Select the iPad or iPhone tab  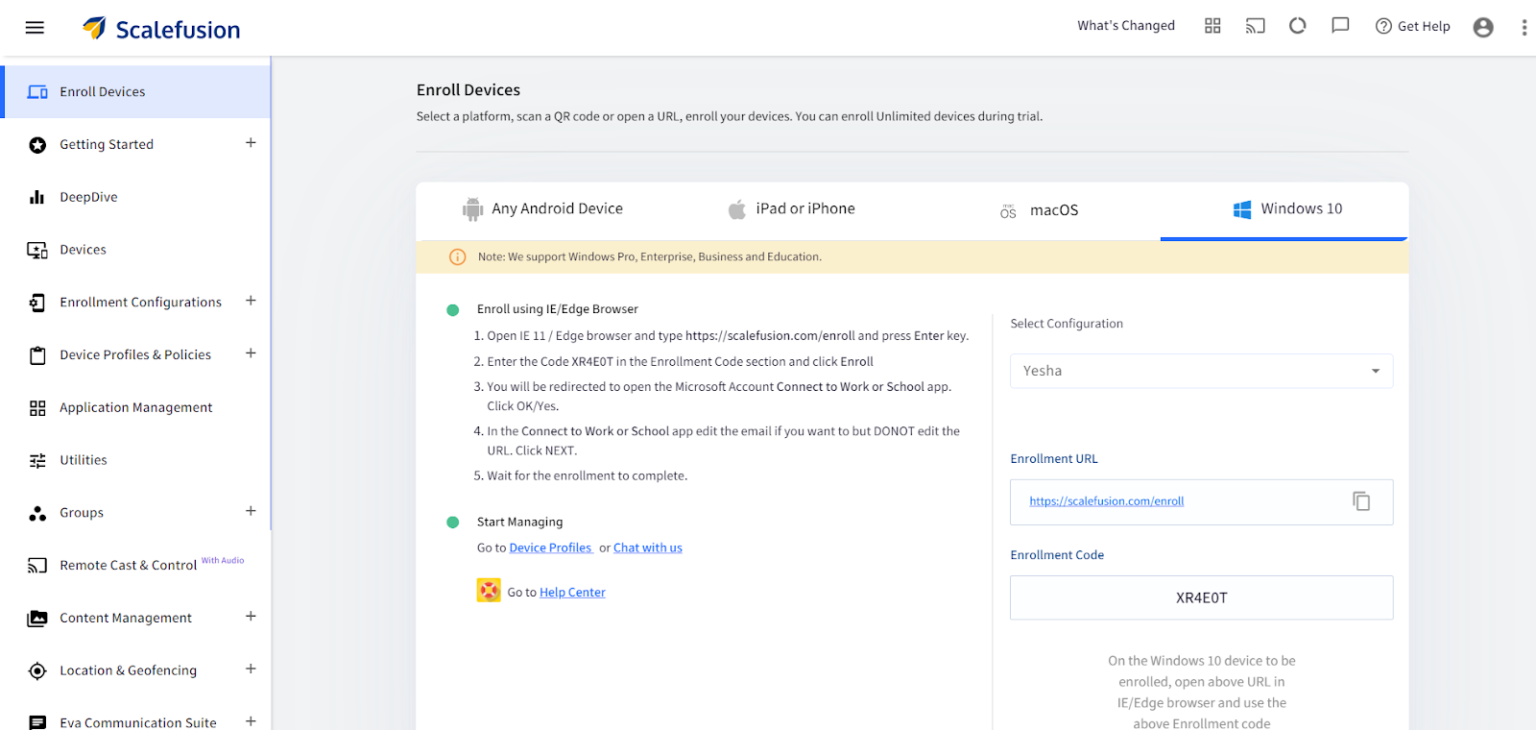(x=791, y=209)
